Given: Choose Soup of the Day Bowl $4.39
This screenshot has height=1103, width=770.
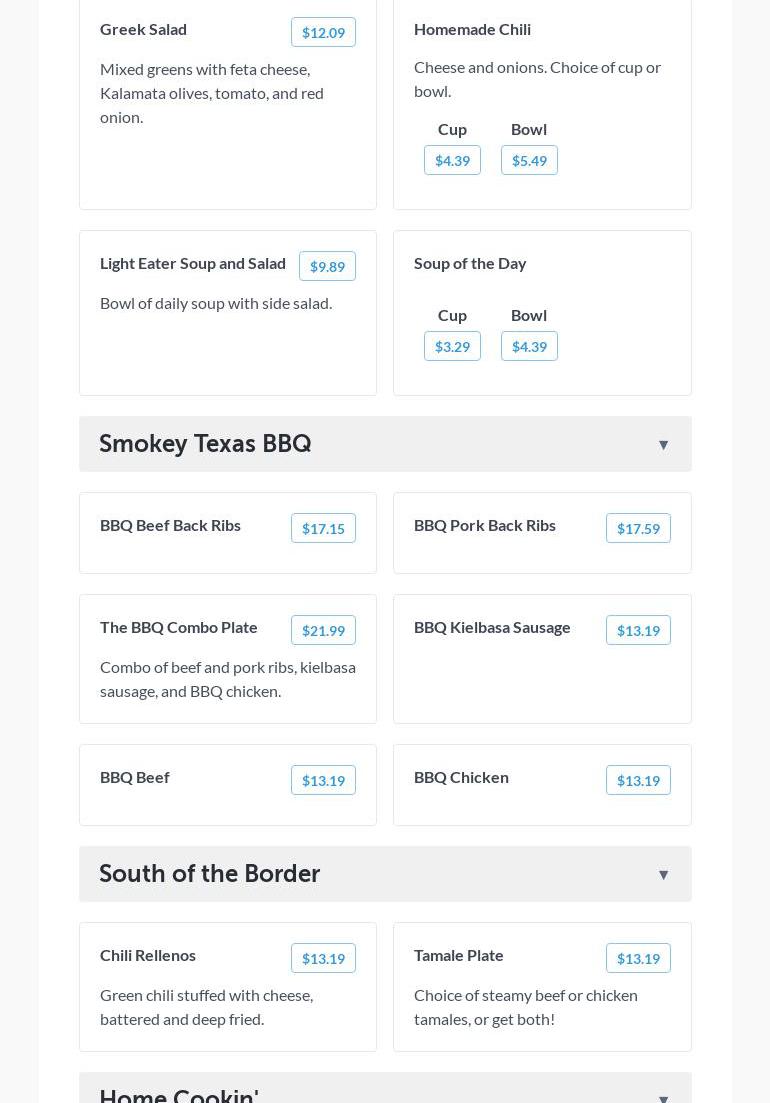Looking at the screenshot, I should 529,347.
